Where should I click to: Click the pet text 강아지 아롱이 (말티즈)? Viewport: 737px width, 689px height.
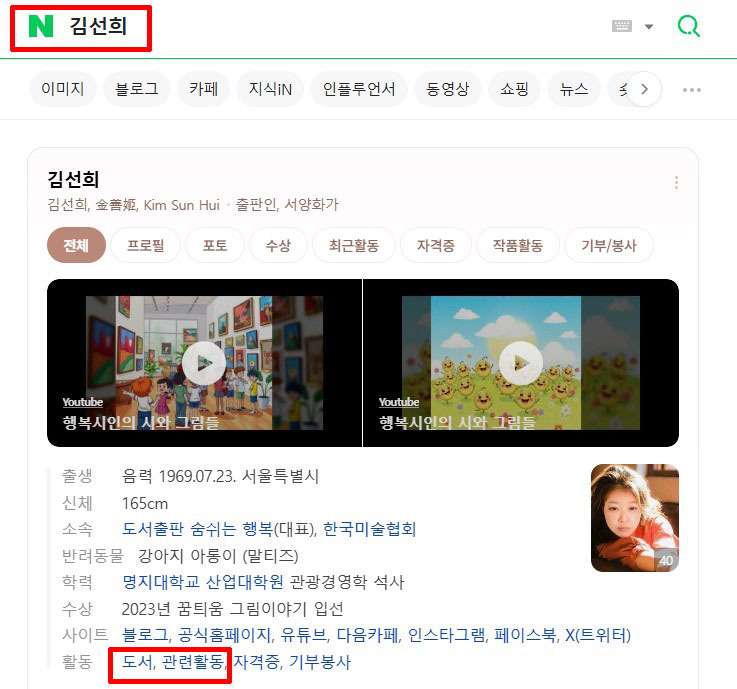[x=218, y=556]
